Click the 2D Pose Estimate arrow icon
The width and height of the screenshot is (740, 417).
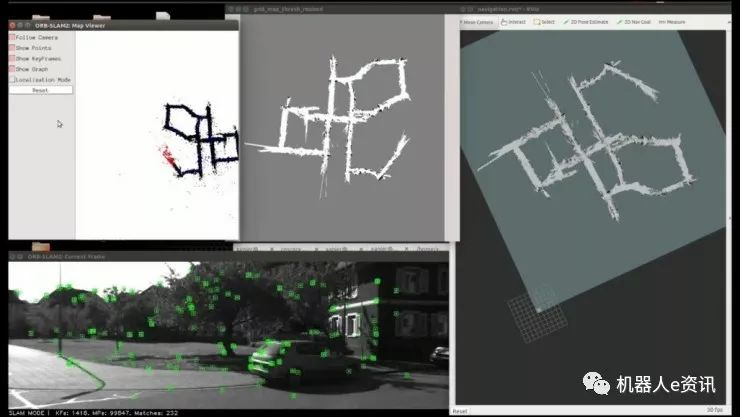coord(566,22)
